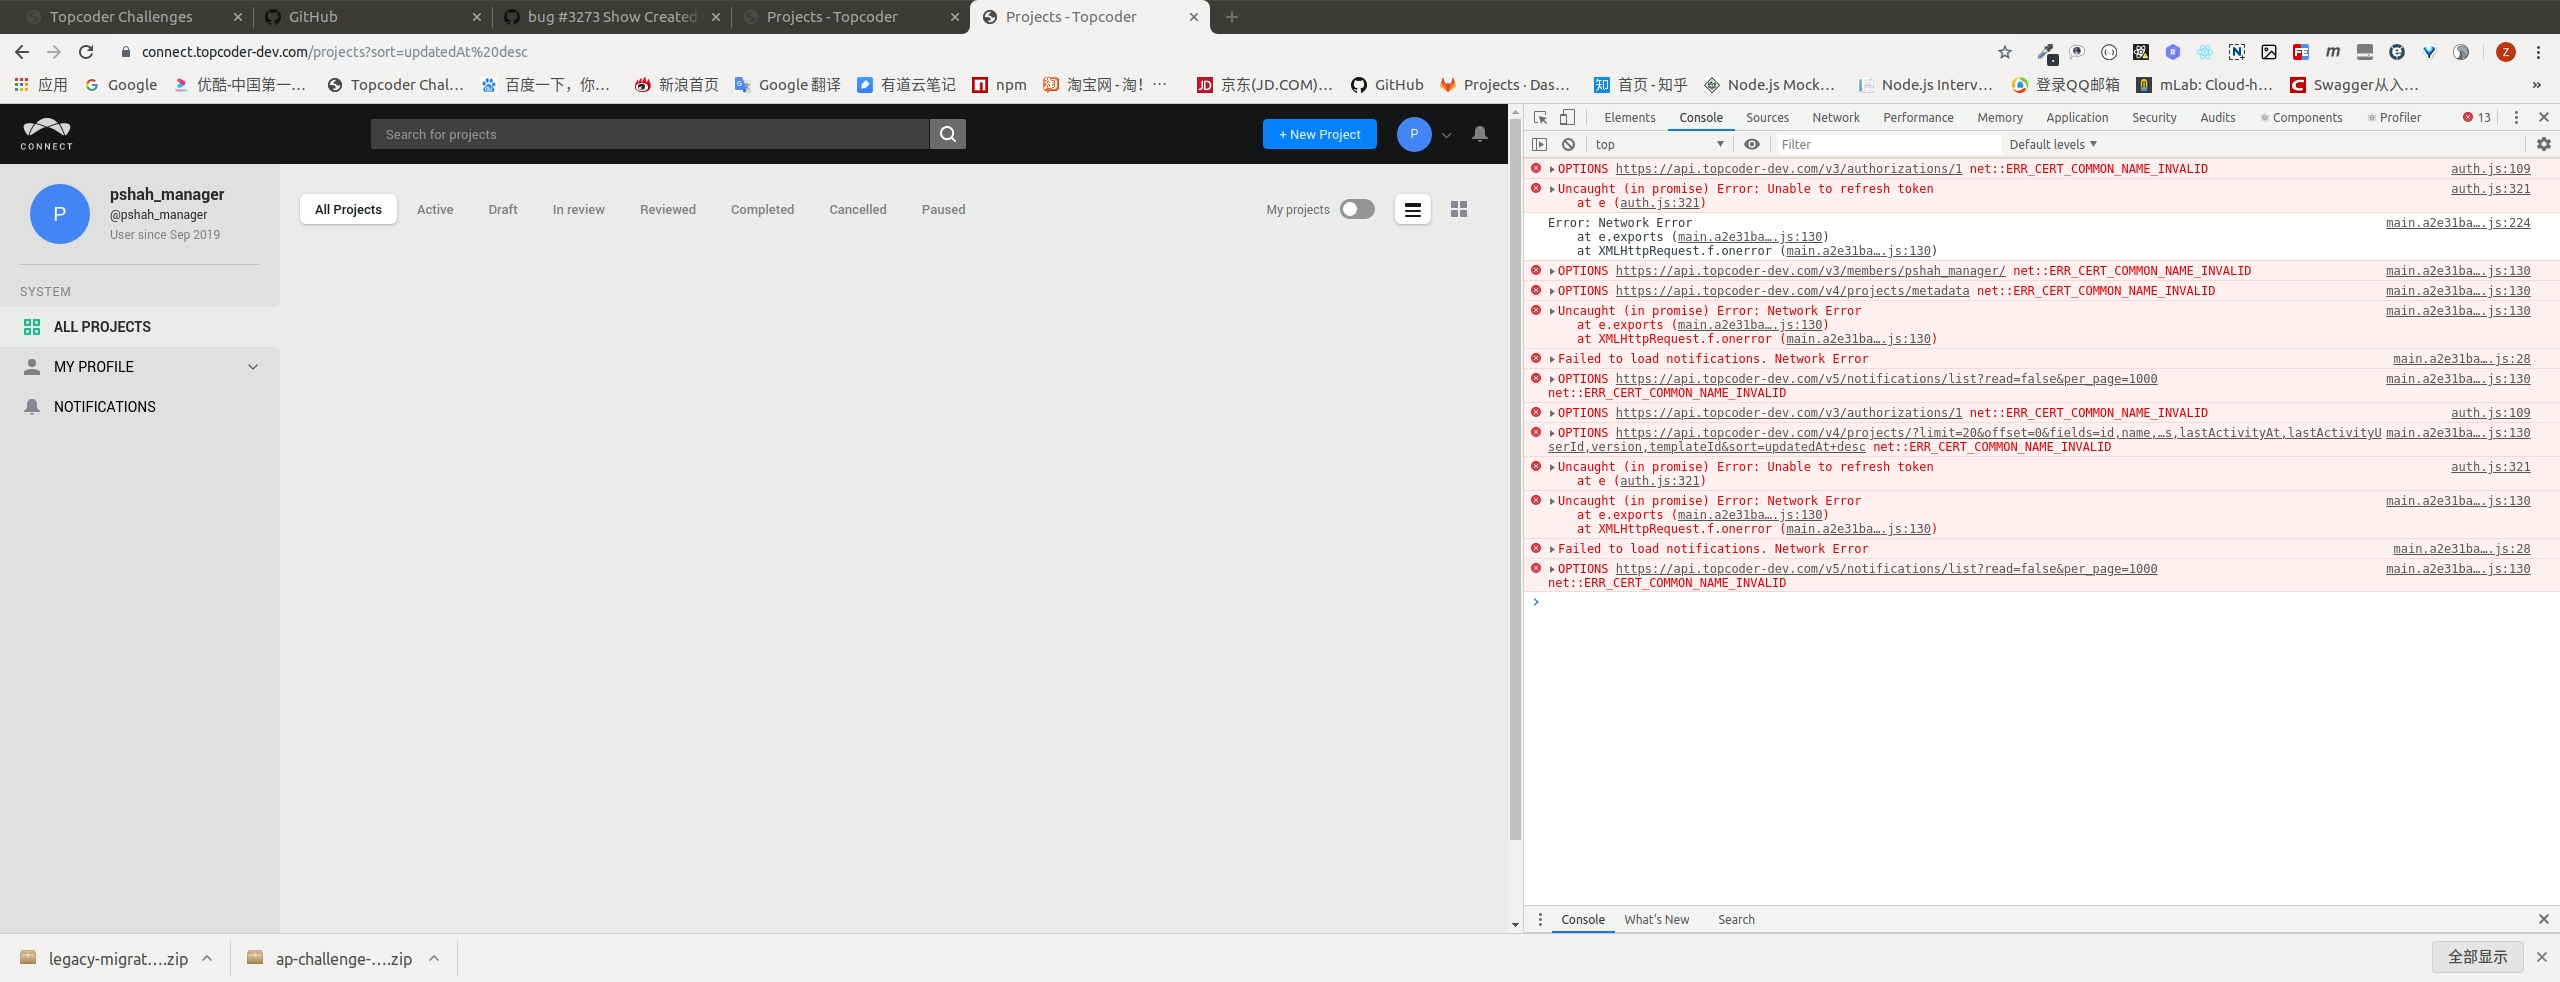The image size is (2560, 982).
Task: Expand the first OPTIONS authorizations error
Action: coord(1552,169)
